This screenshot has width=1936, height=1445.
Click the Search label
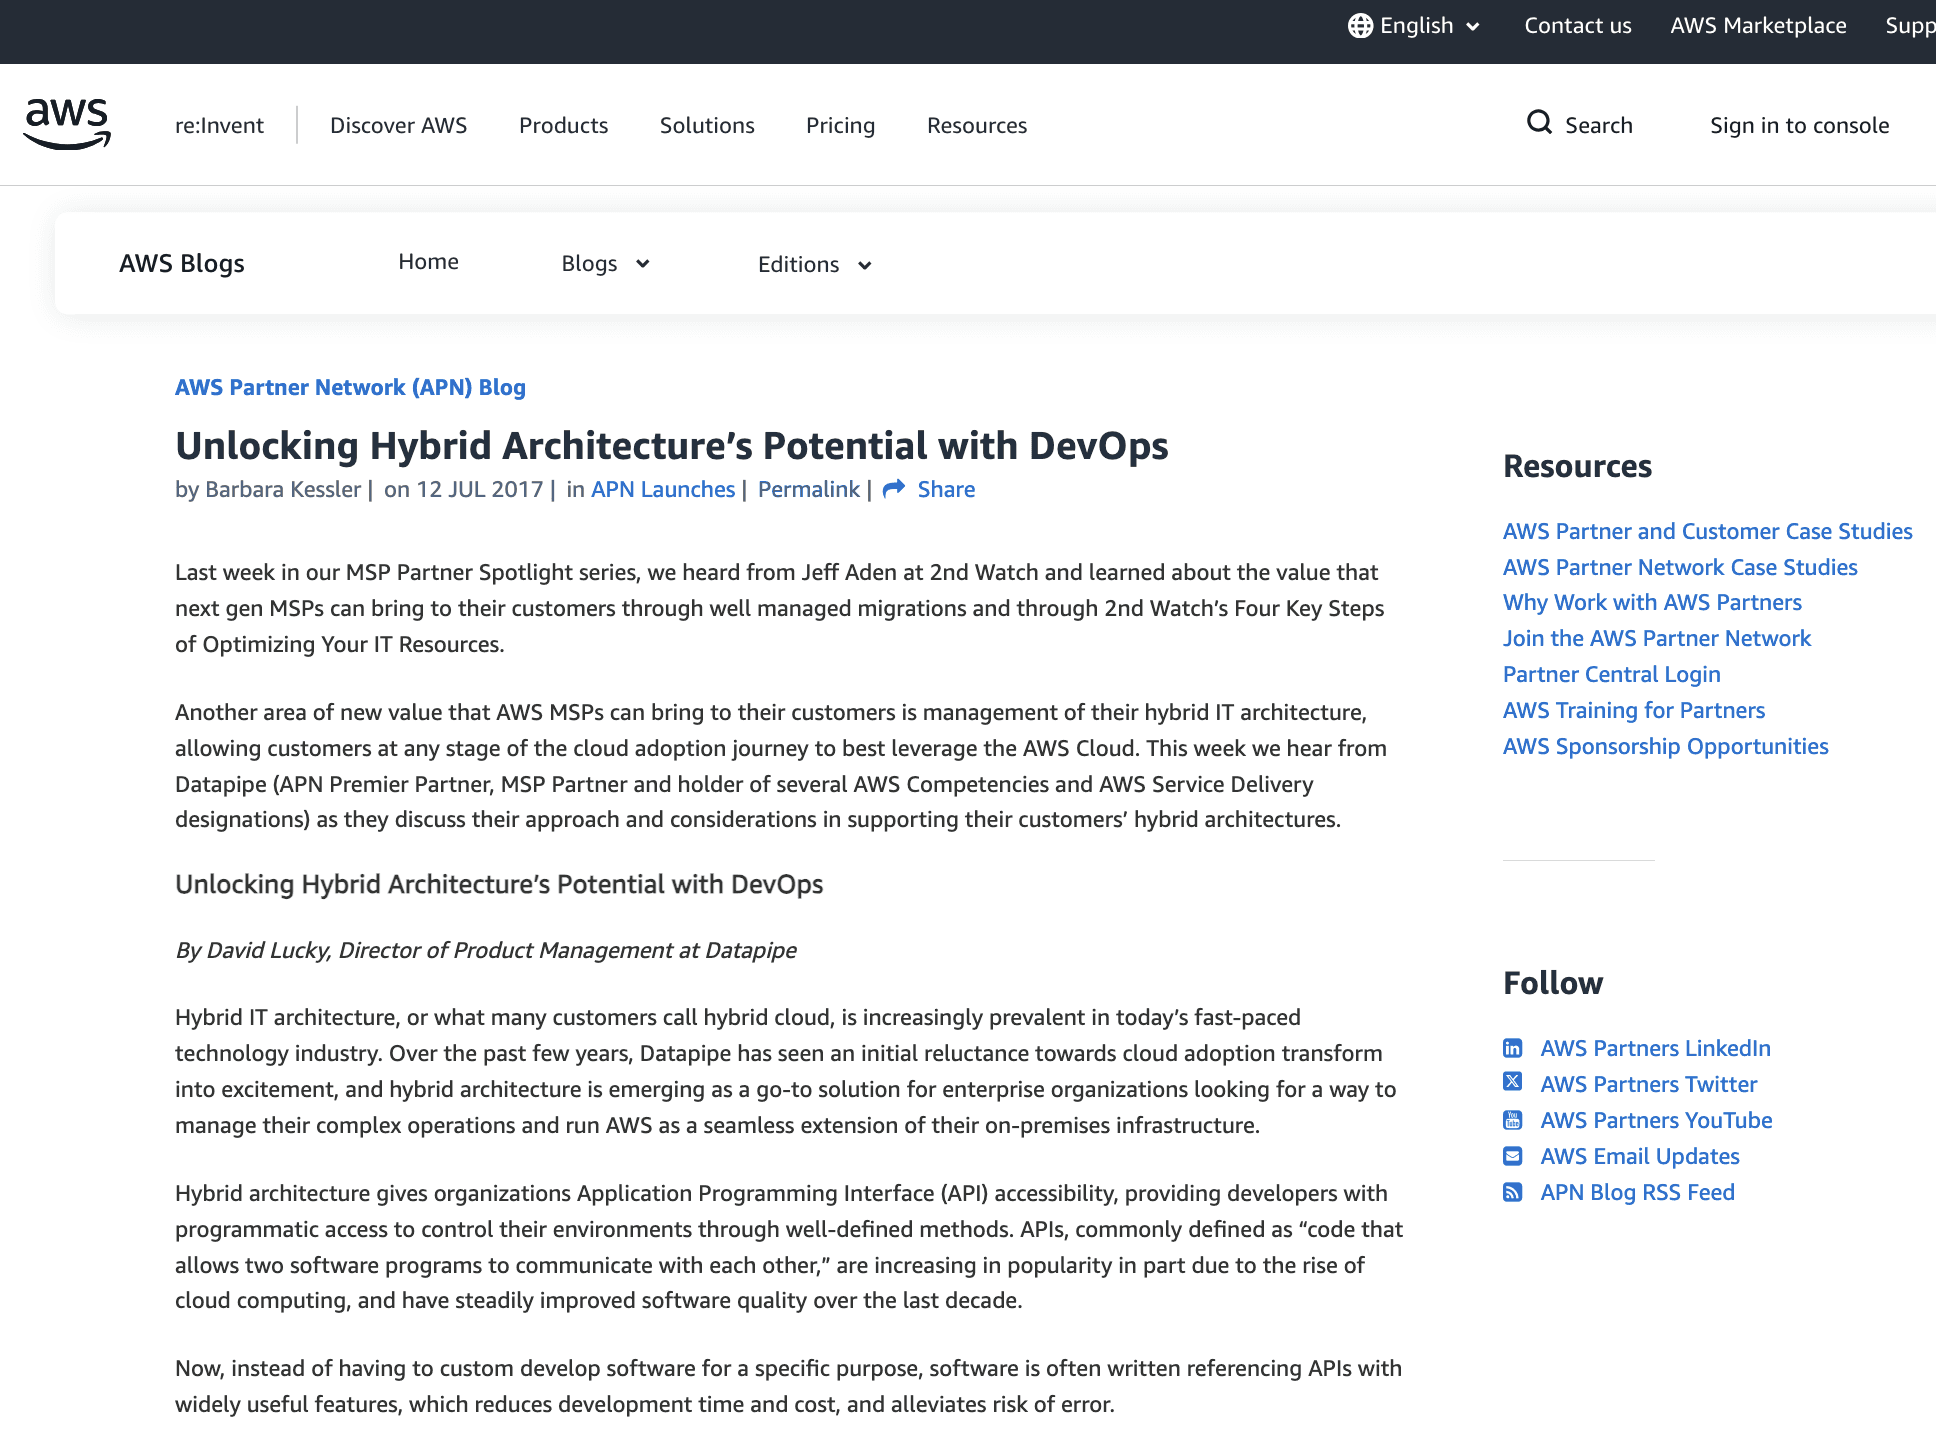pyautogui.click(x=1599, y=125)
